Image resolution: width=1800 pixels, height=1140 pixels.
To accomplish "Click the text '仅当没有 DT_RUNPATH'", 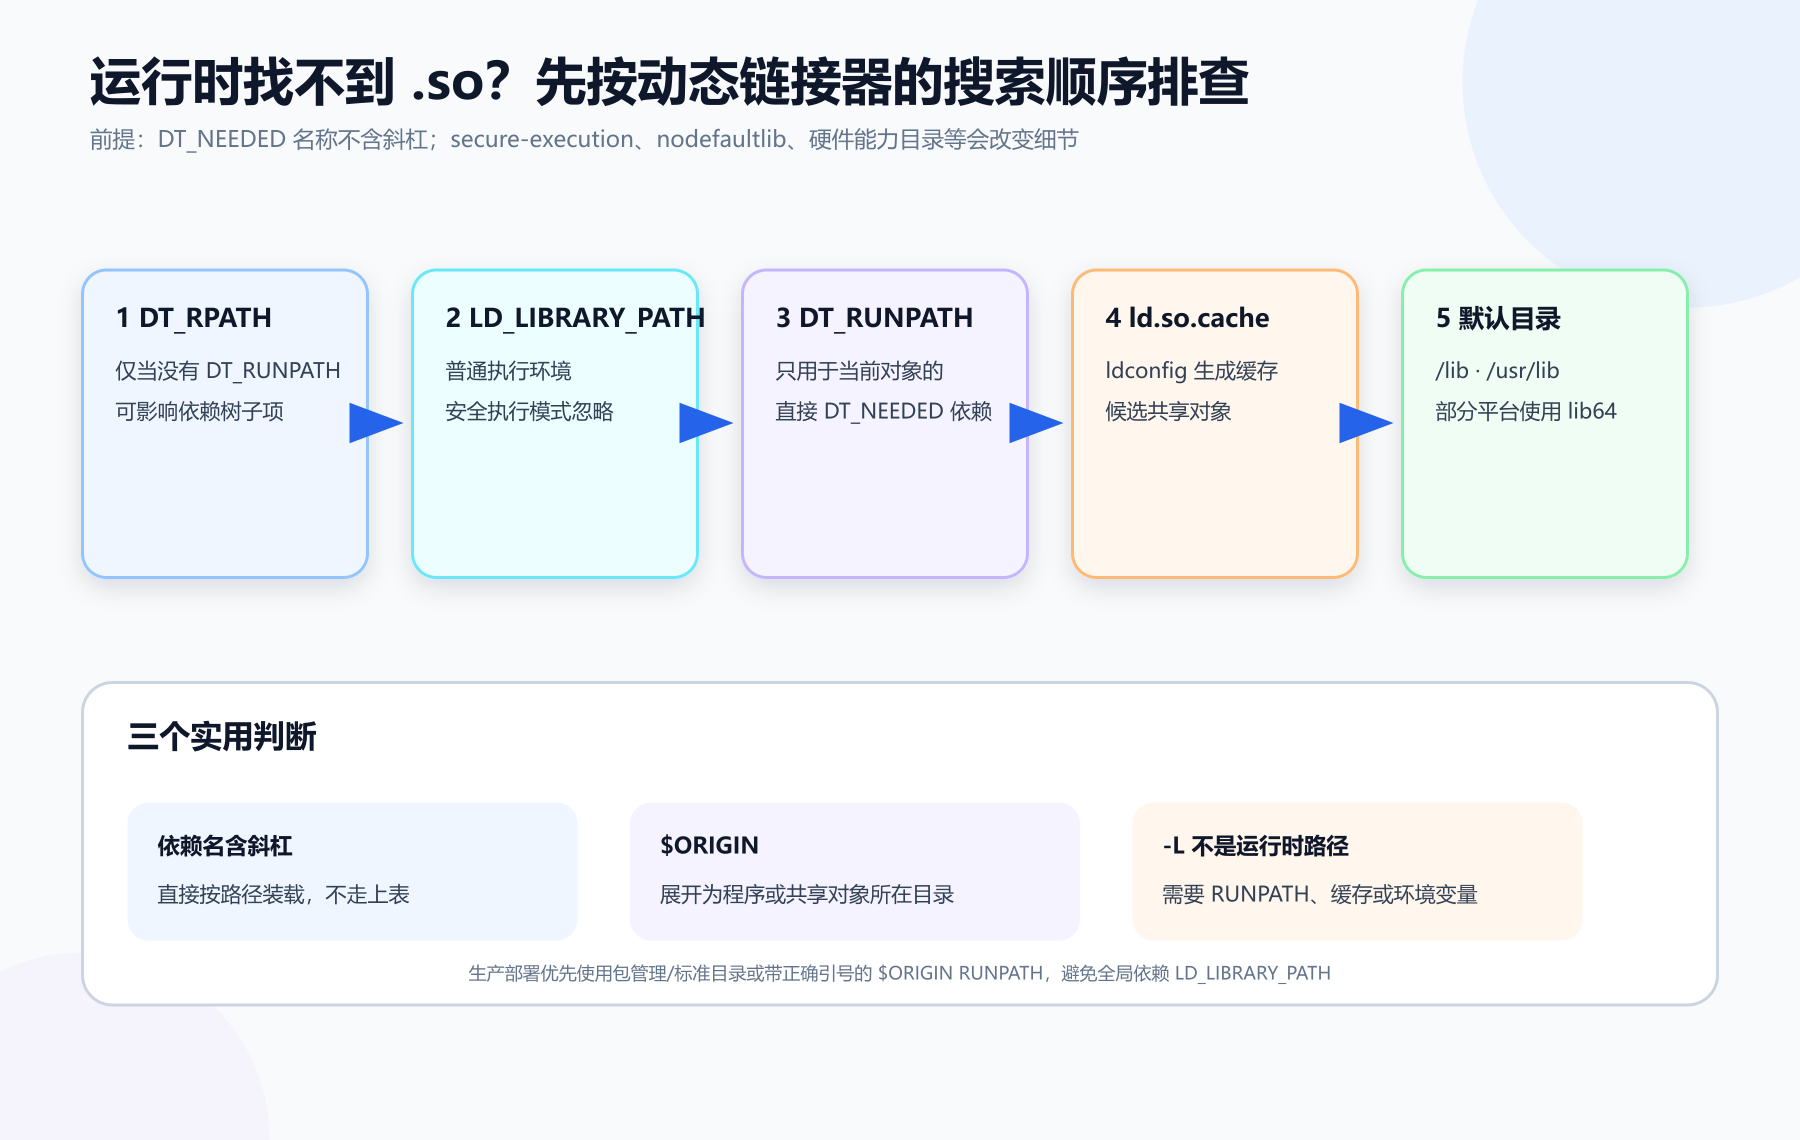I will click(x=228, y=371).
